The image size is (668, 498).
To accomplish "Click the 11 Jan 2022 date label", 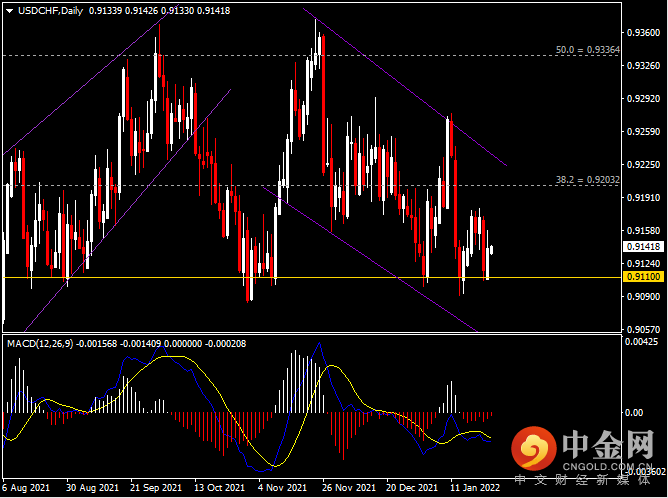I will [x=475, y=487].
